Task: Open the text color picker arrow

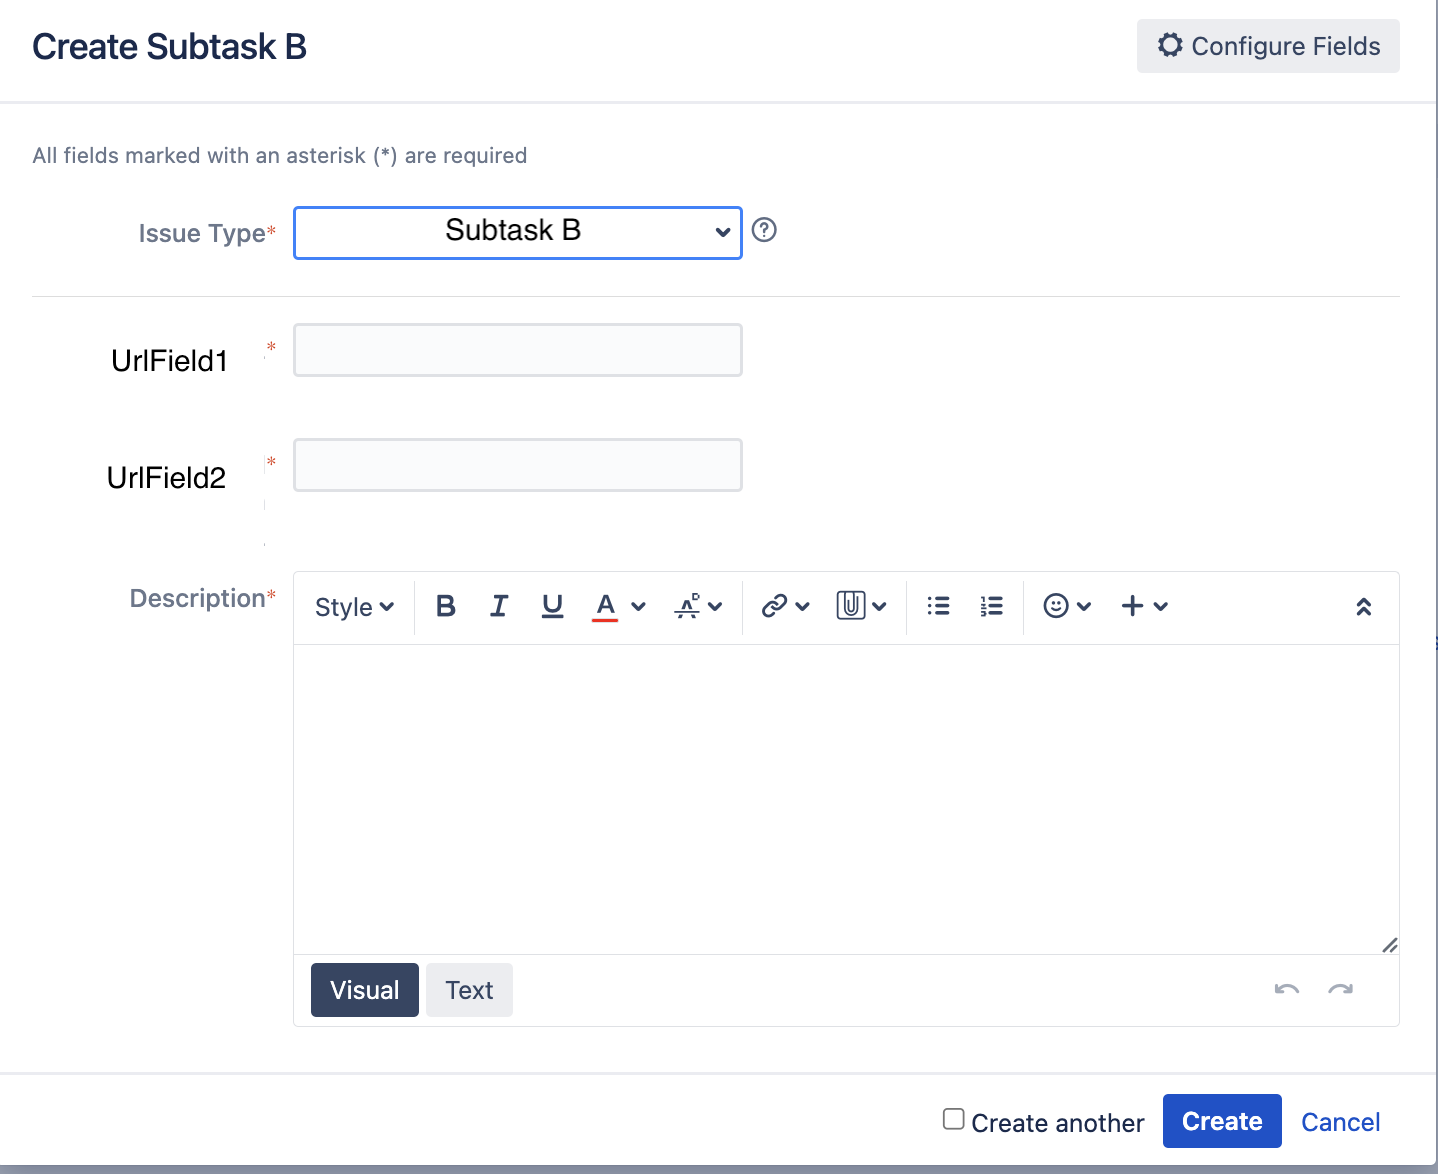Action: 639,606
